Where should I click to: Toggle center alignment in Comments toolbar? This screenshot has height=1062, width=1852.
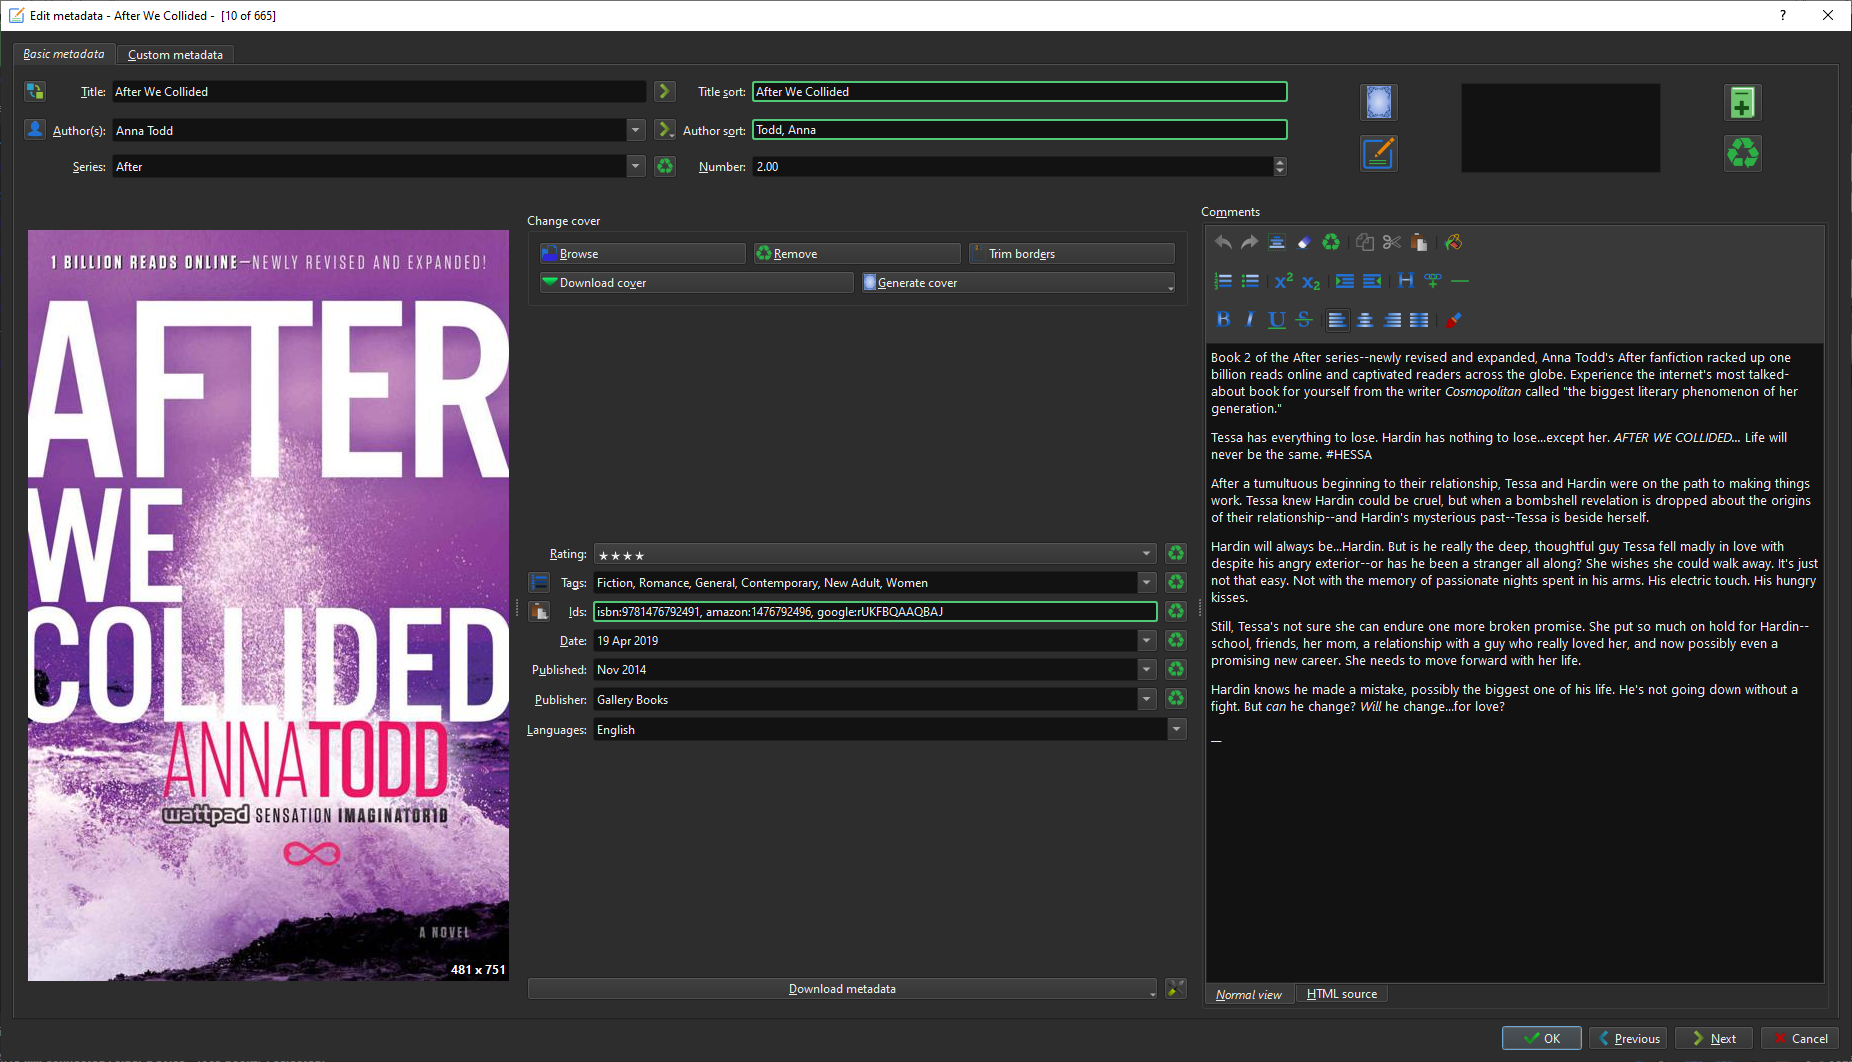pyautogui.click(x=1364, y=320)
